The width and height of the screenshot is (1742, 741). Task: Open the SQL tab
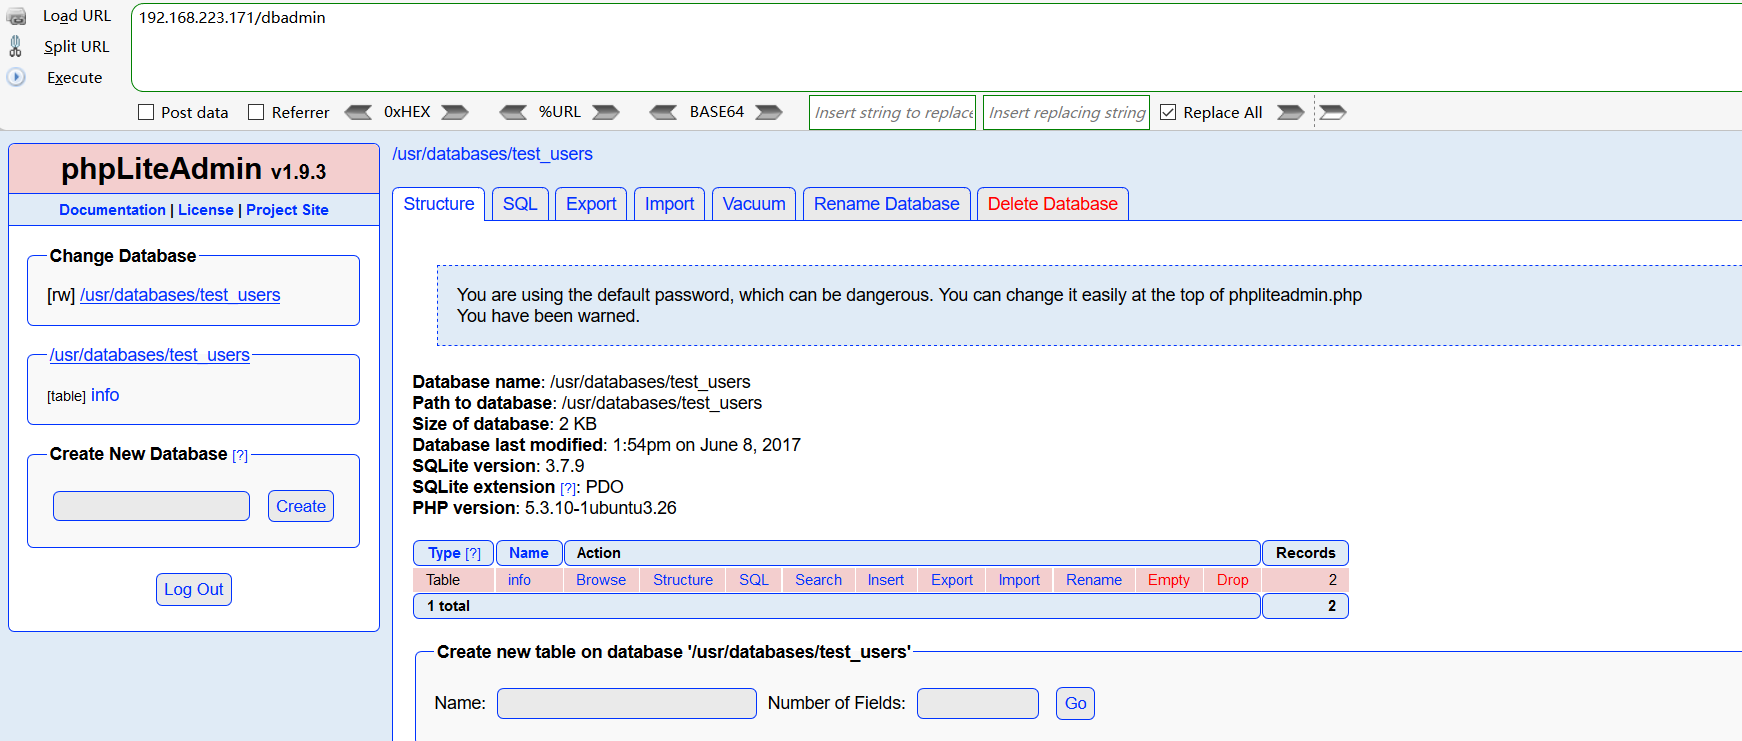click(520, 204)
